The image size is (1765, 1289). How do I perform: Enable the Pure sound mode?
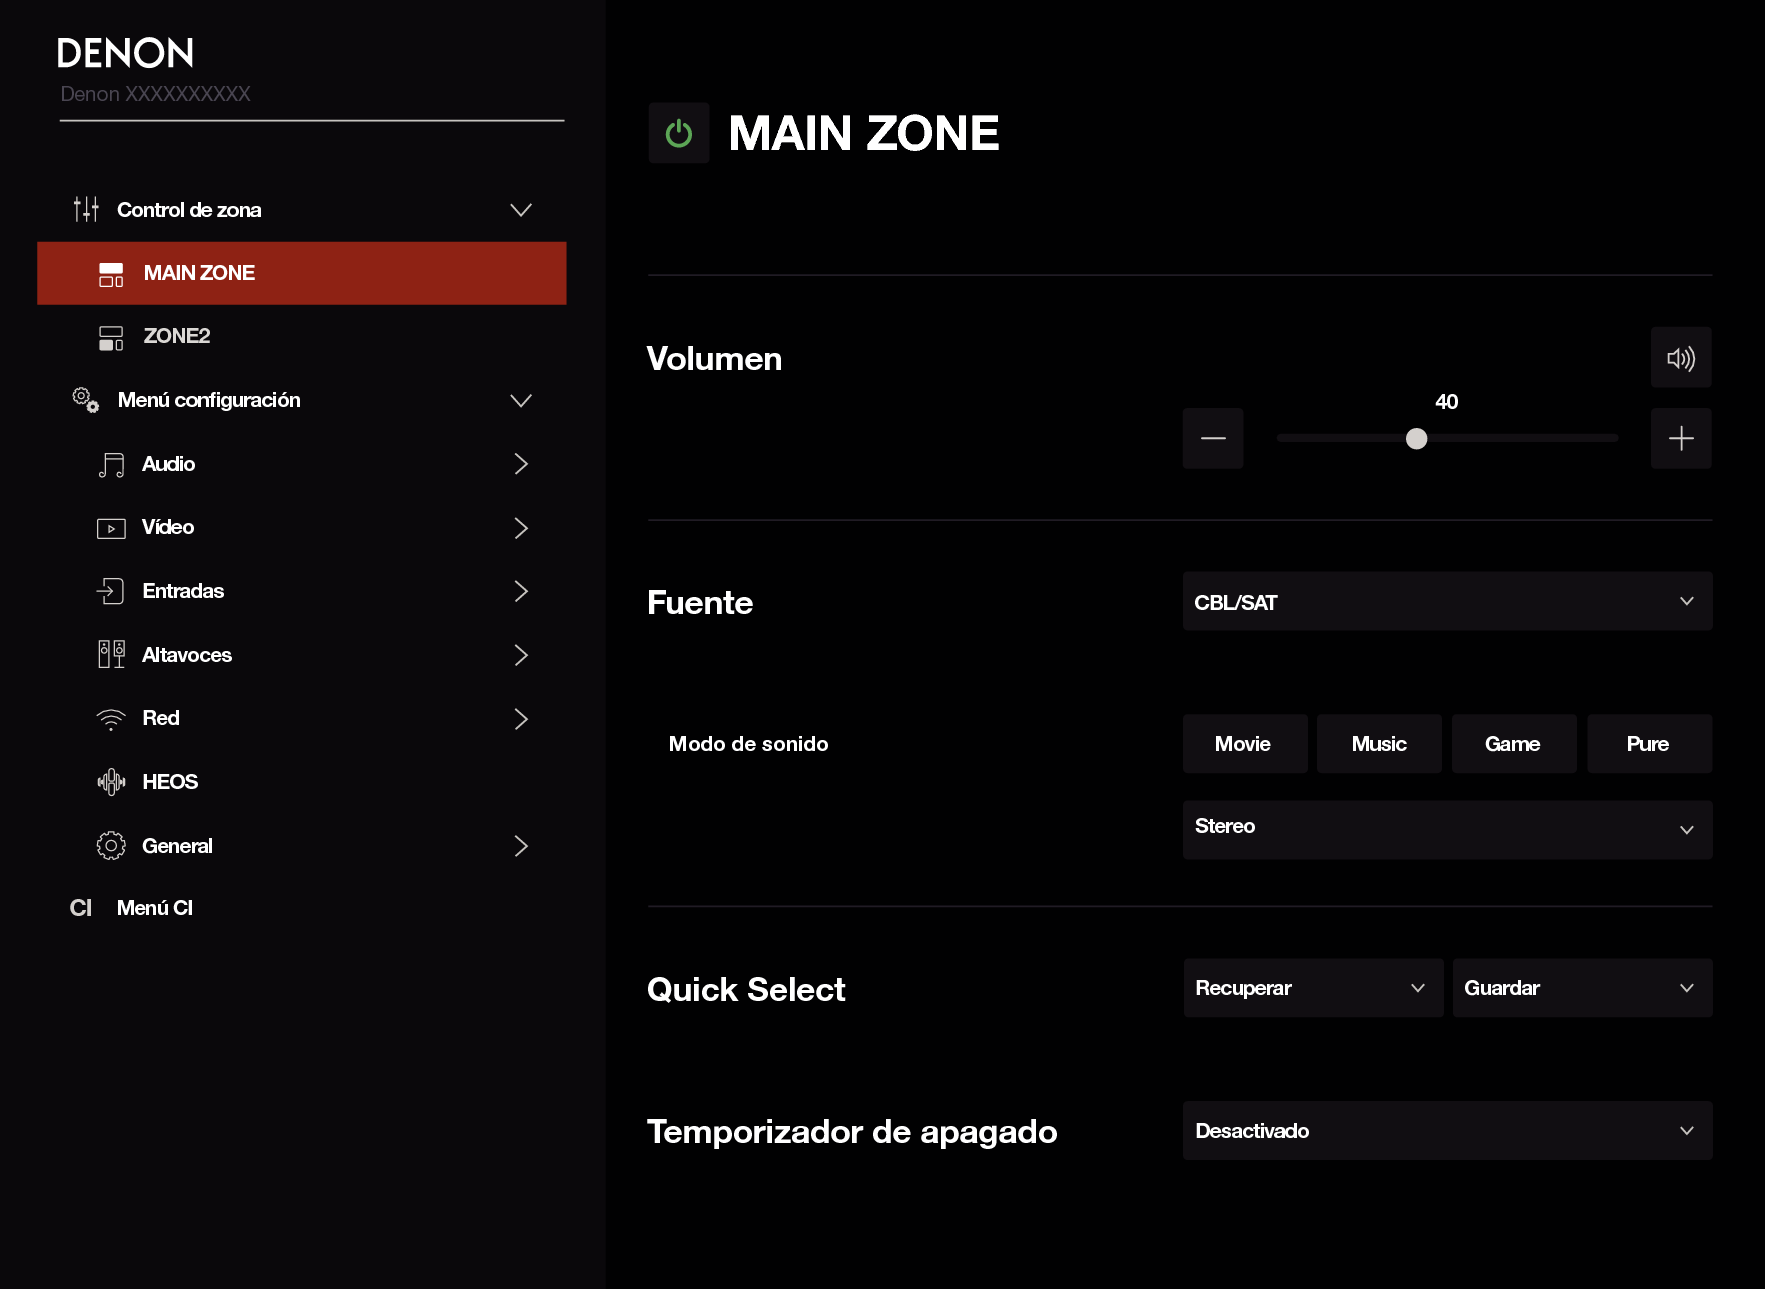point(1648,743)
